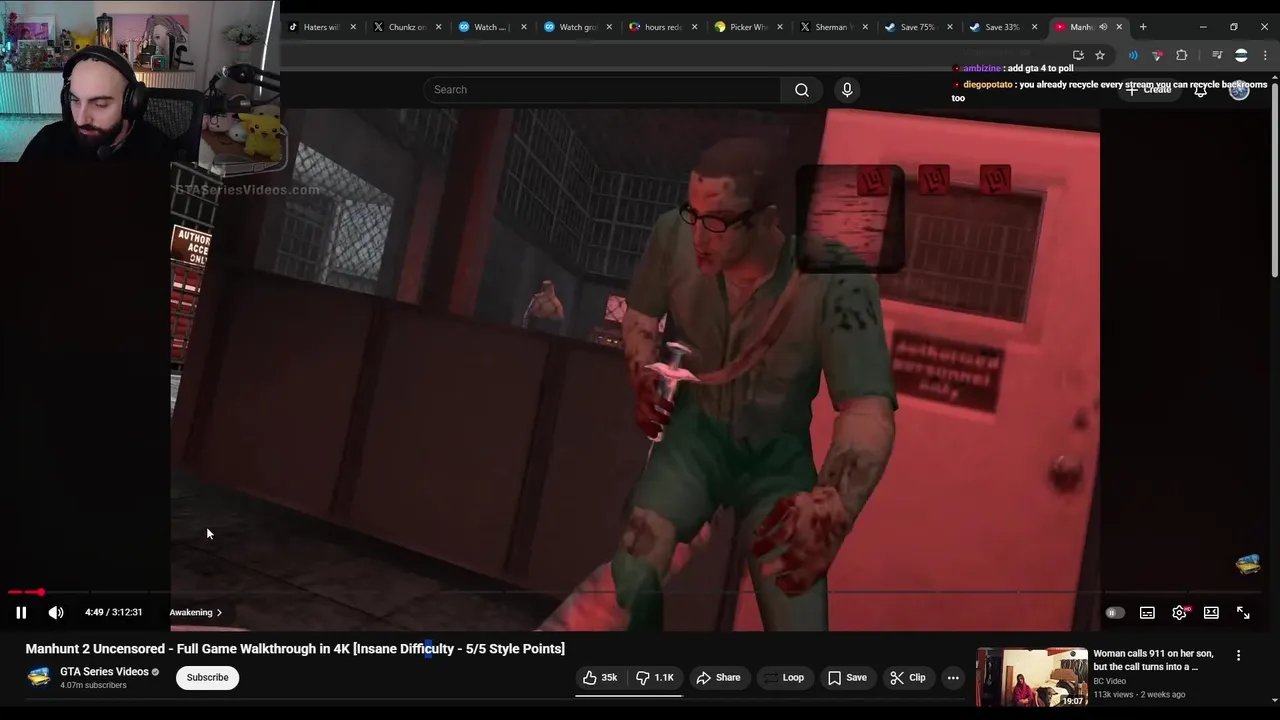Share the video
The width and height of the screenshot is (1280, 720).
(x=718, y=677)
